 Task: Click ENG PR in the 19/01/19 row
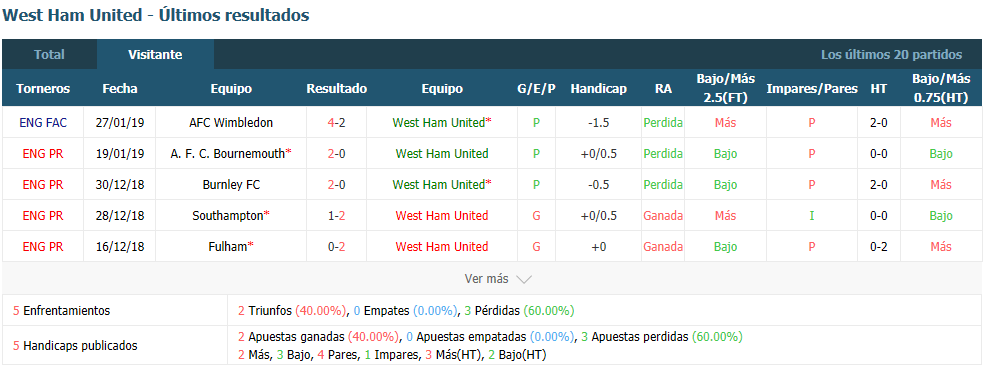[x=43, y=153]
